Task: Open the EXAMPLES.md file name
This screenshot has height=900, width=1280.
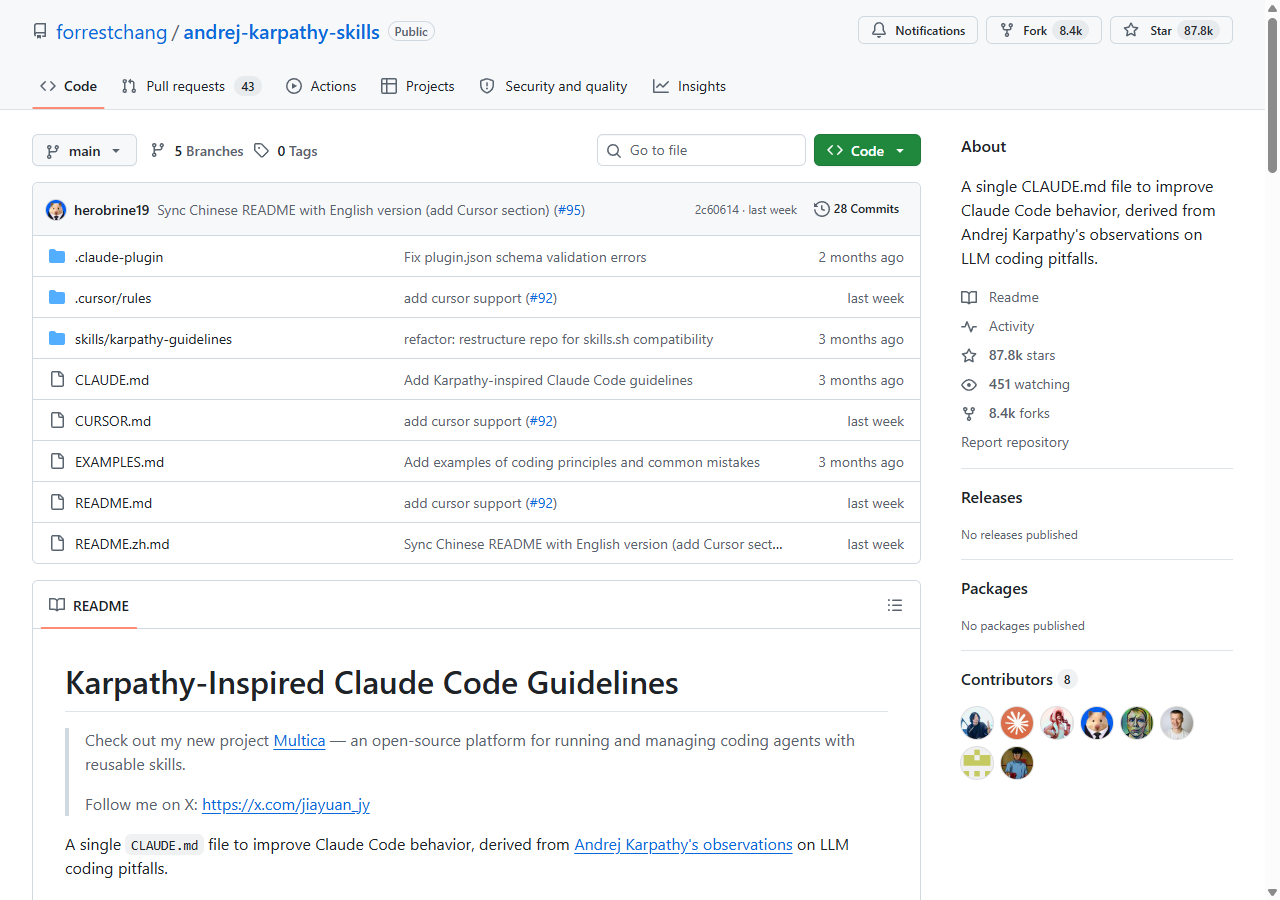Action: coord(119,462)
